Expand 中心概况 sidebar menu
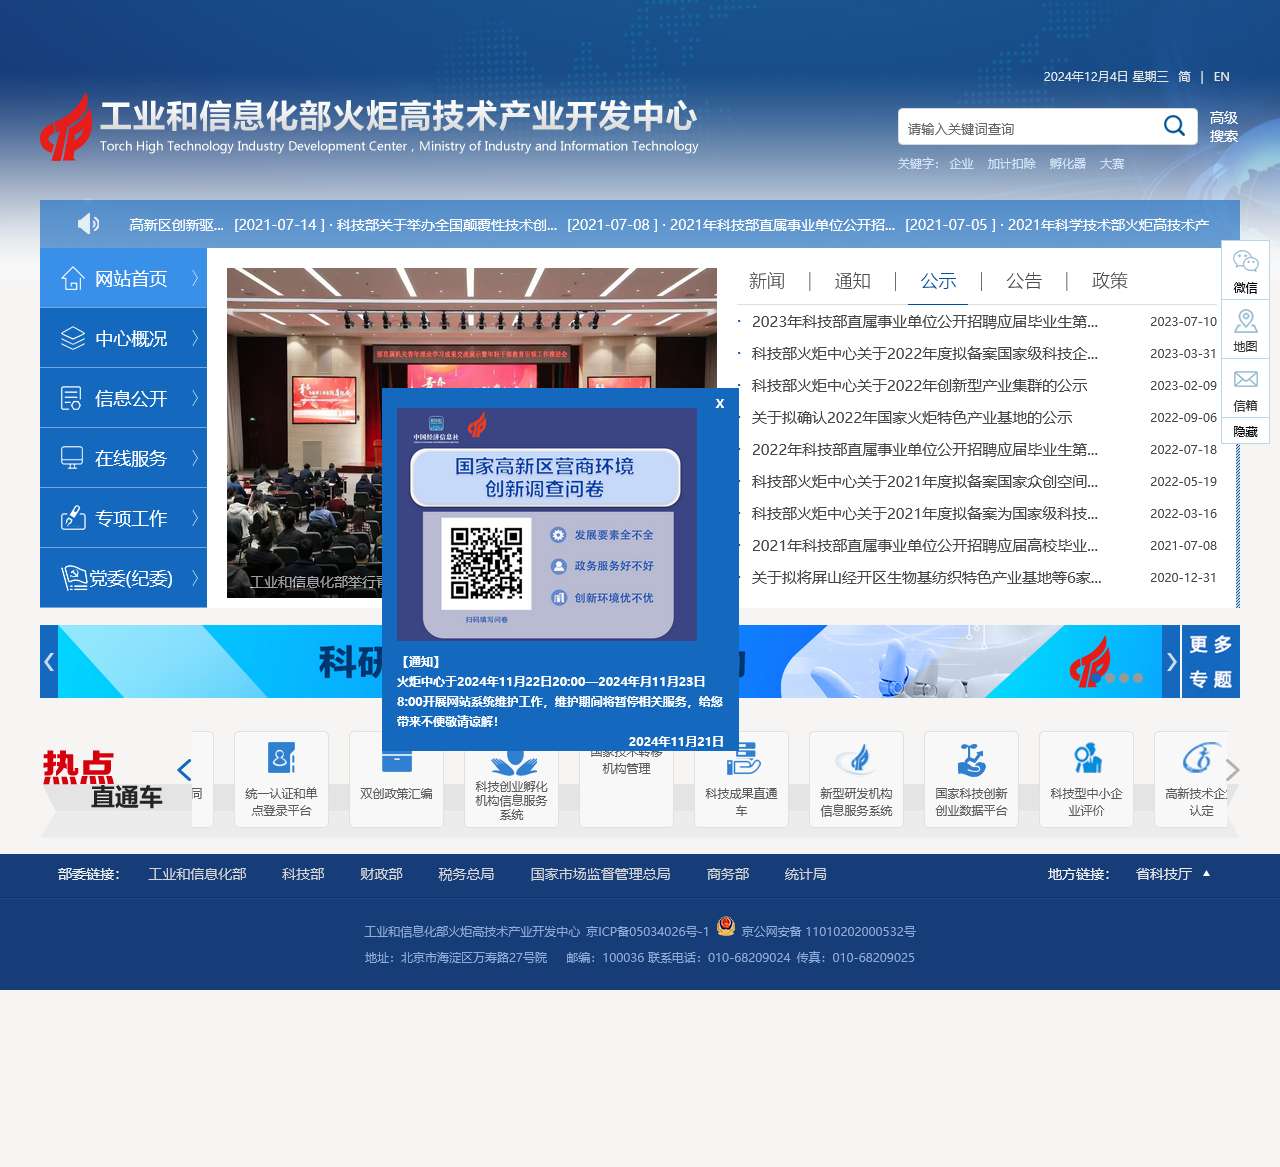 123,338
